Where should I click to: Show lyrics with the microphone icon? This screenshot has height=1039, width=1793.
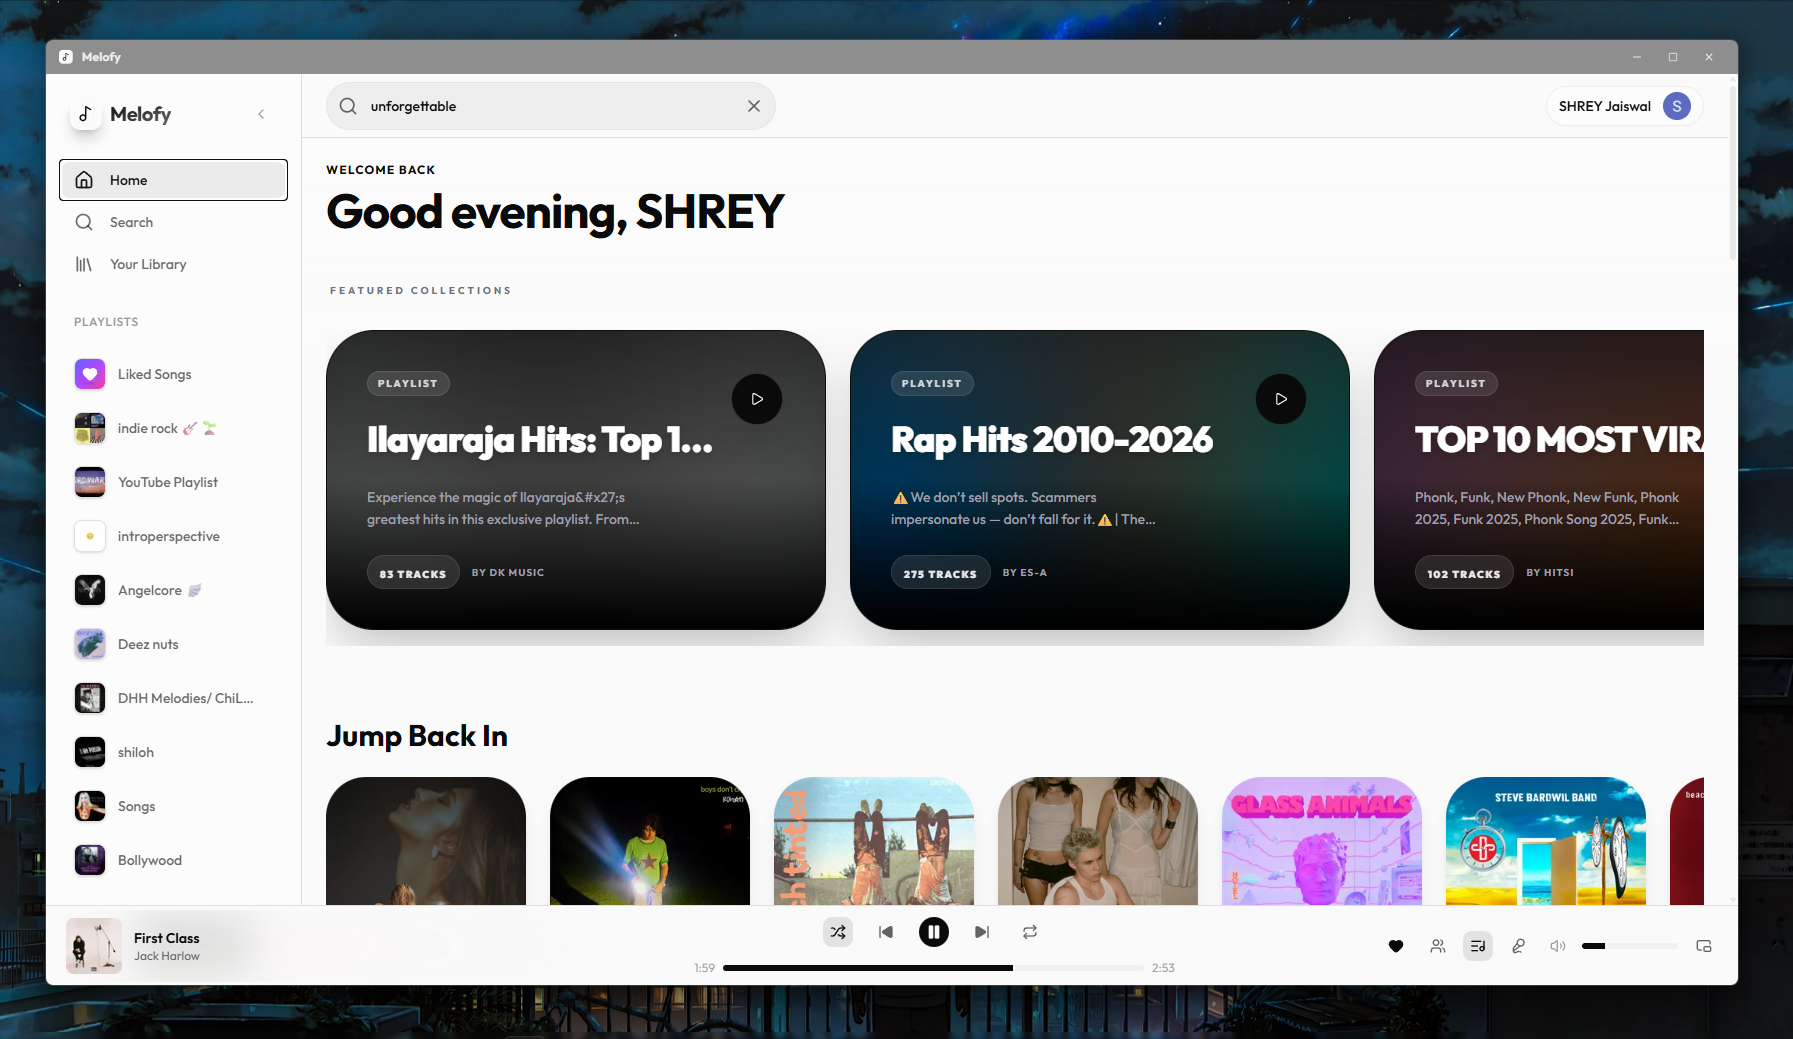1518,946
